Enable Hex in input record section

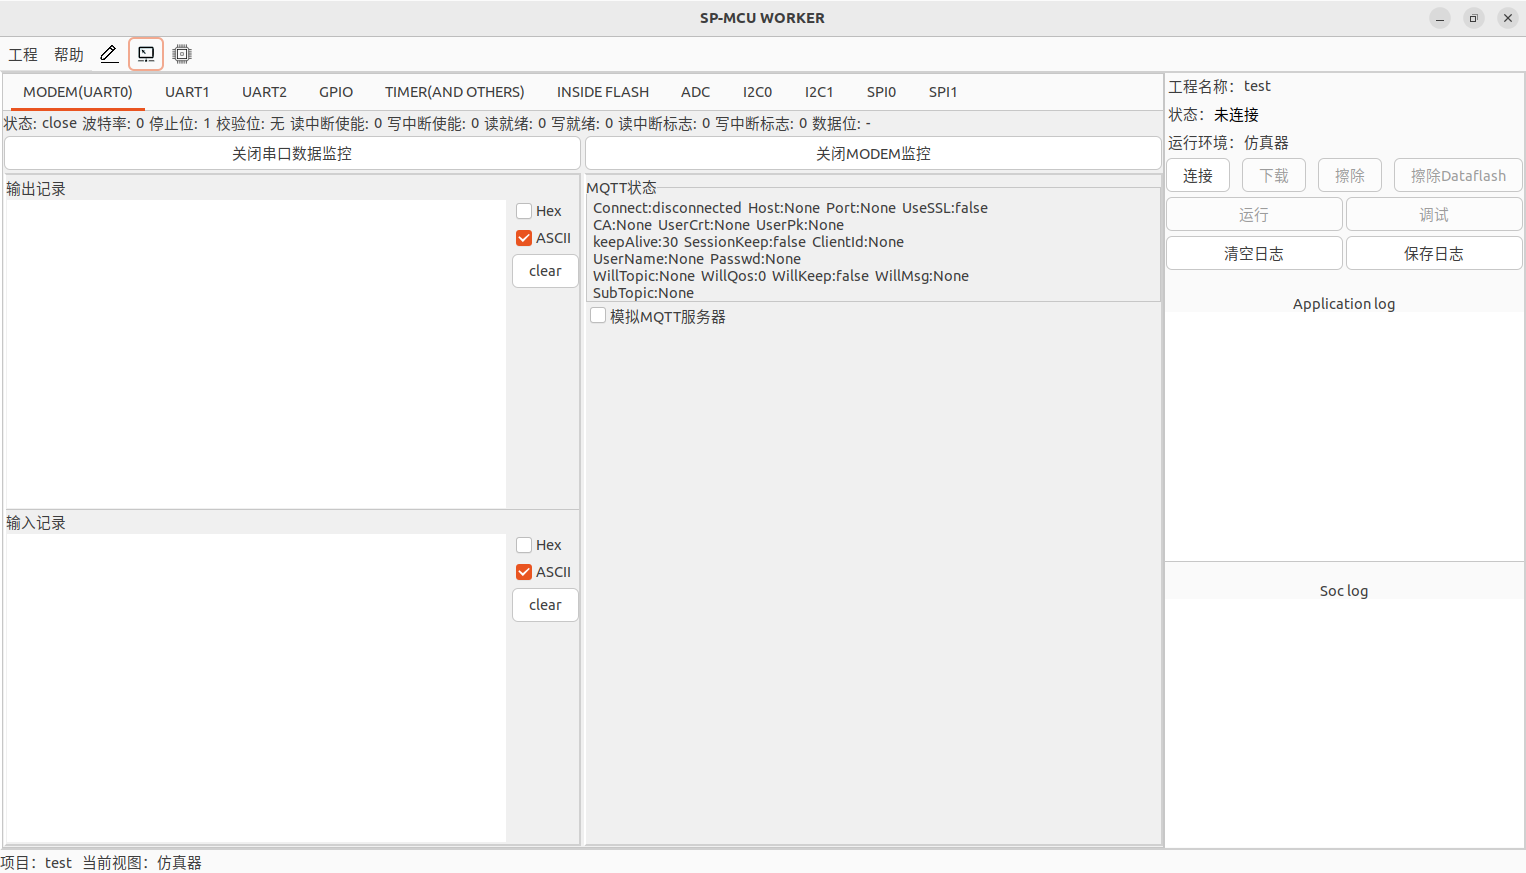point(524,545)
